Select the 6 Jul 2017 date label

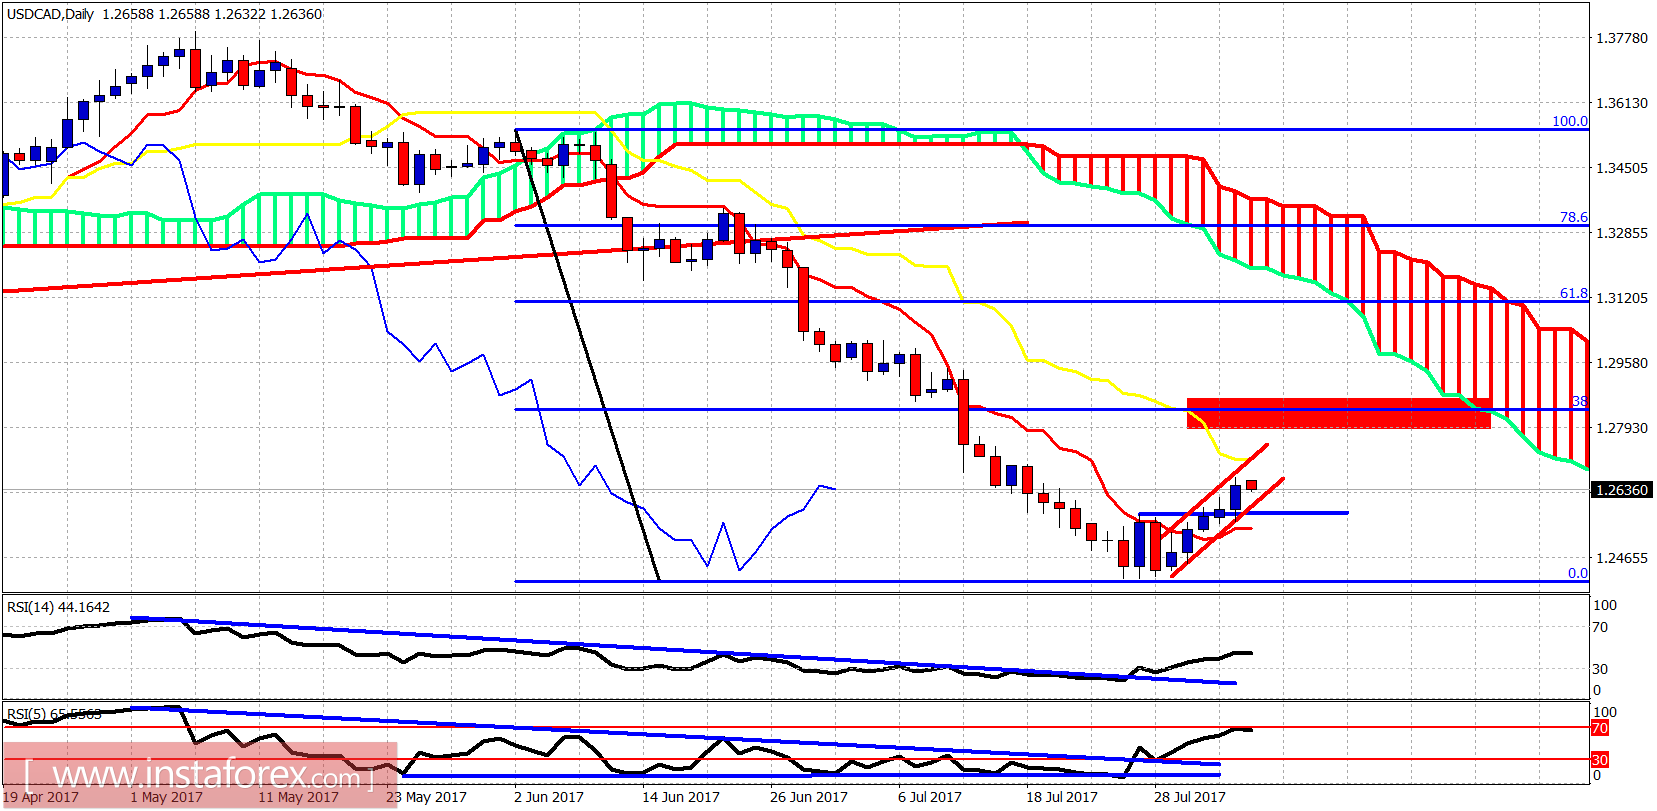tap(929, 797)
